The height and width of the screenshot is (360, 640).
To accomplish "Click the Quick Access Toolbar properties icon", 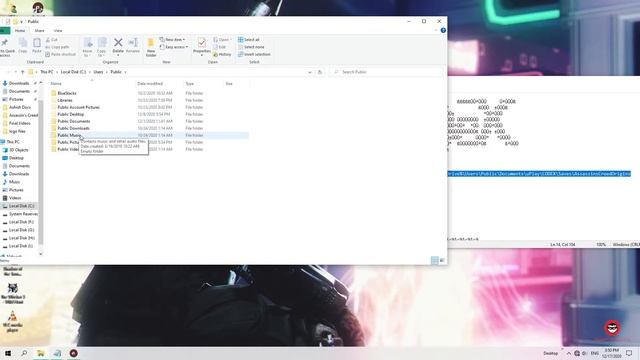I will coord(8,21).
